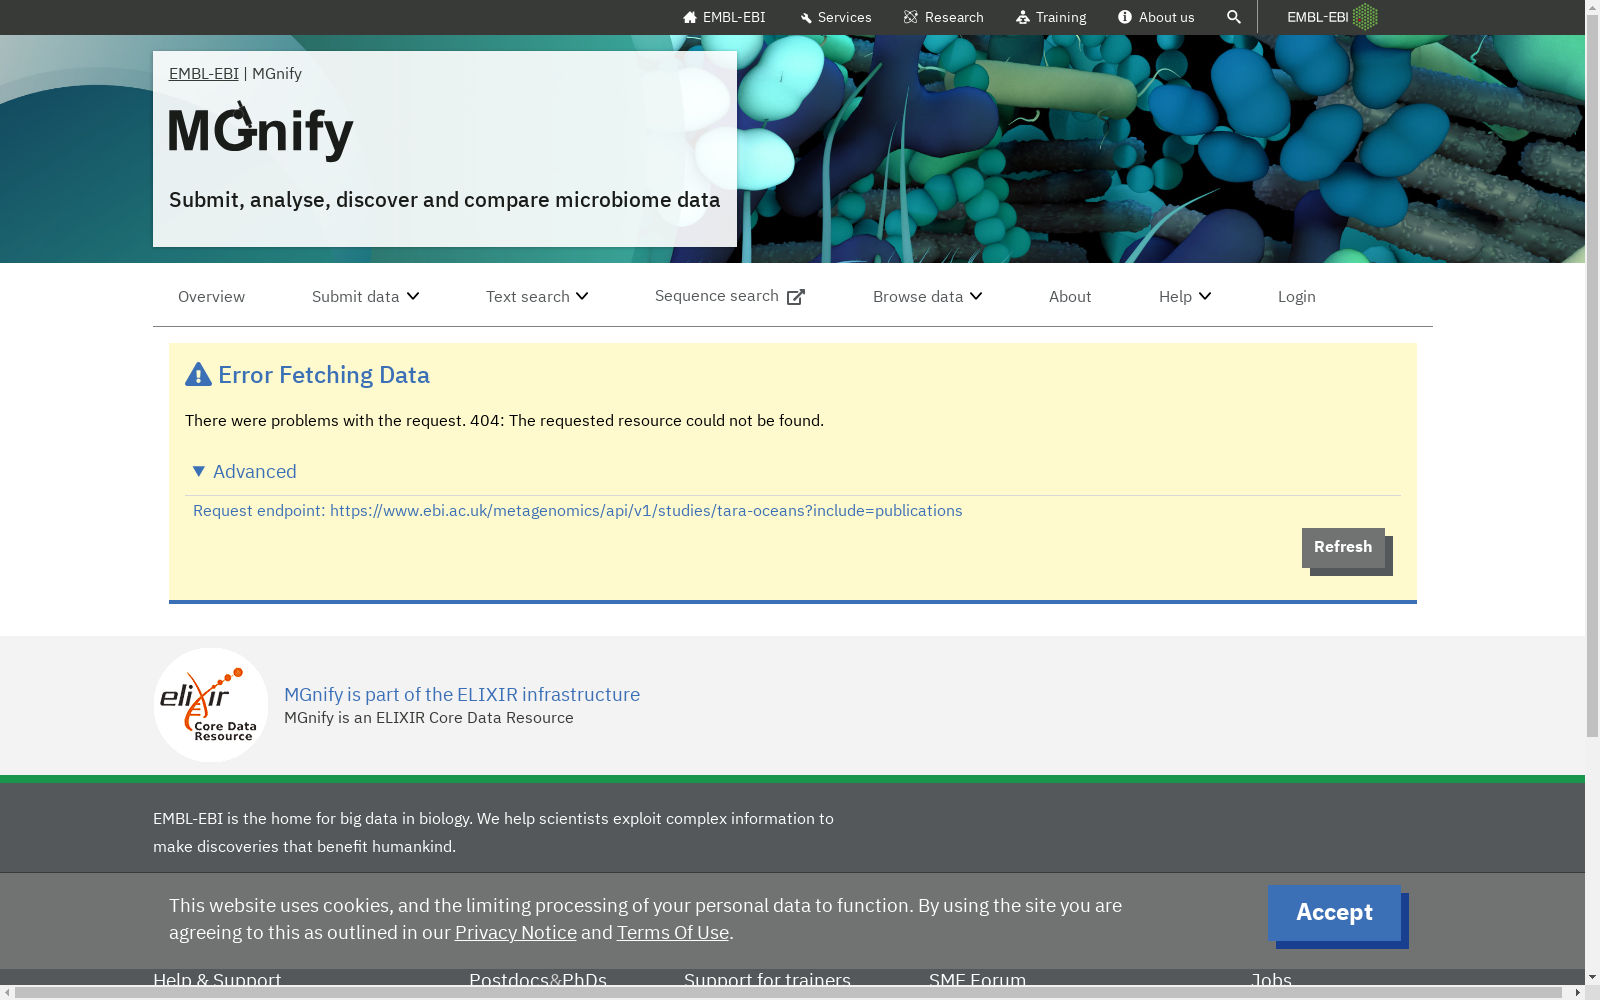Screen dimensions: 1600x1000
Task: Click the Services top bar item
Action: pyautogui.click(x=836, y=17)
